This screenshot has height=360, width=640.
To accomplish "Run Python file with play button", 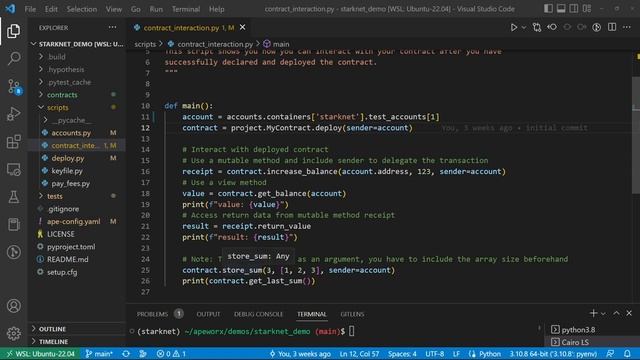I will pos(513,27).
